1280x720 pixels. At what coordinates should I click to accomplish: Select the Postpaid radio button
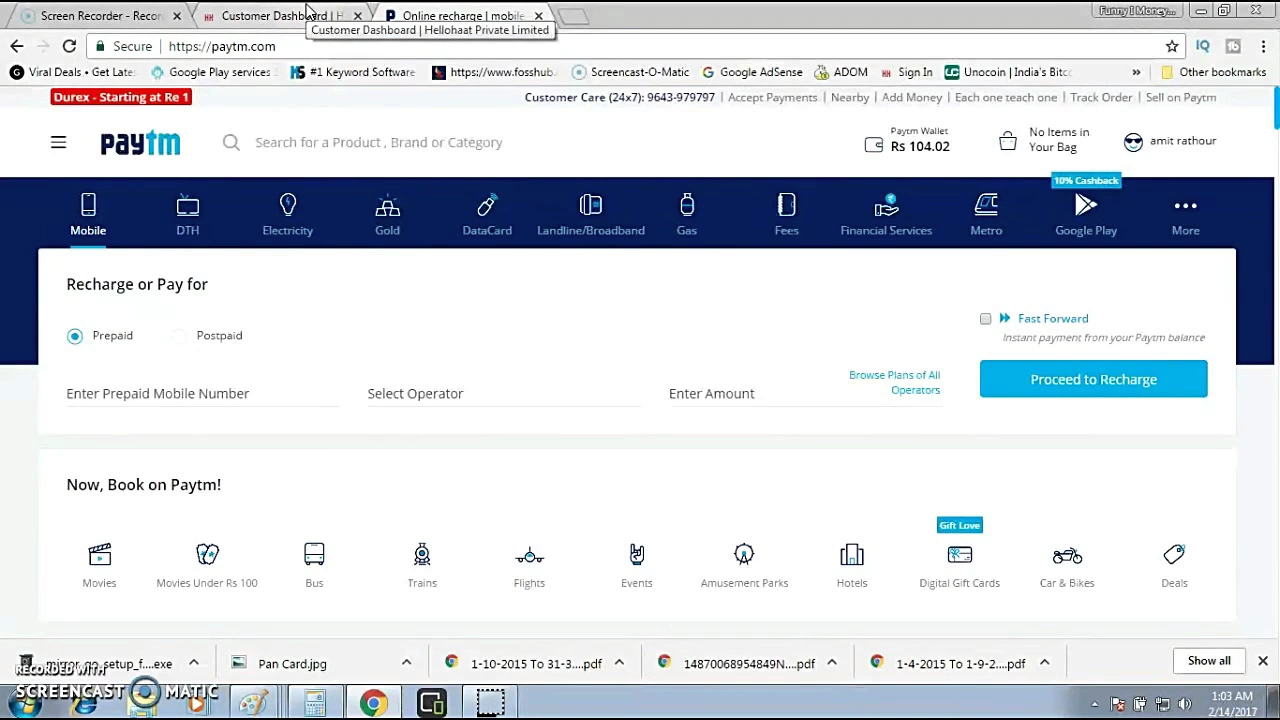[179, 336]
